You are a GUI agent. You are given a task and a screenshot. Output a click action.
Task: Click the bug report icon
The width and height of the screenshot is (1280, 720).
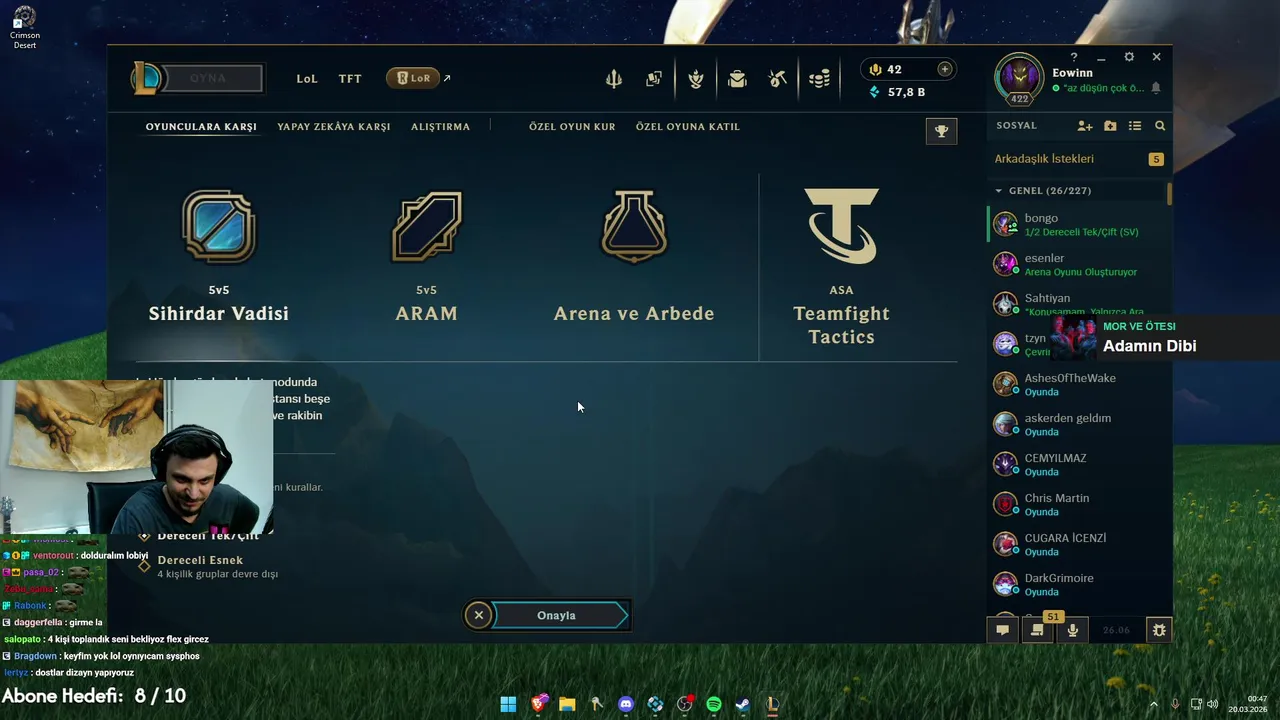click(1159, 630)
